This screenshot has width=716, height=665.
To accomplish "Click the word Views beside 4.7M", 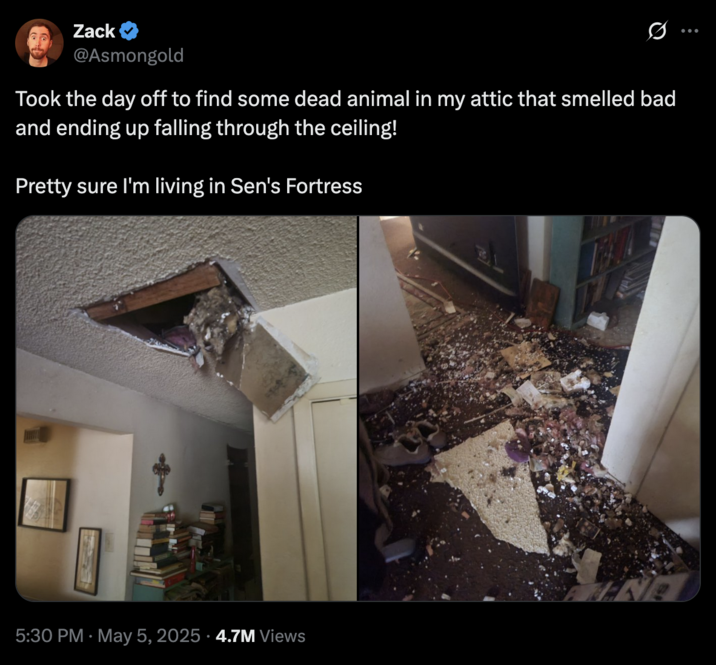I will click(282, 636).
